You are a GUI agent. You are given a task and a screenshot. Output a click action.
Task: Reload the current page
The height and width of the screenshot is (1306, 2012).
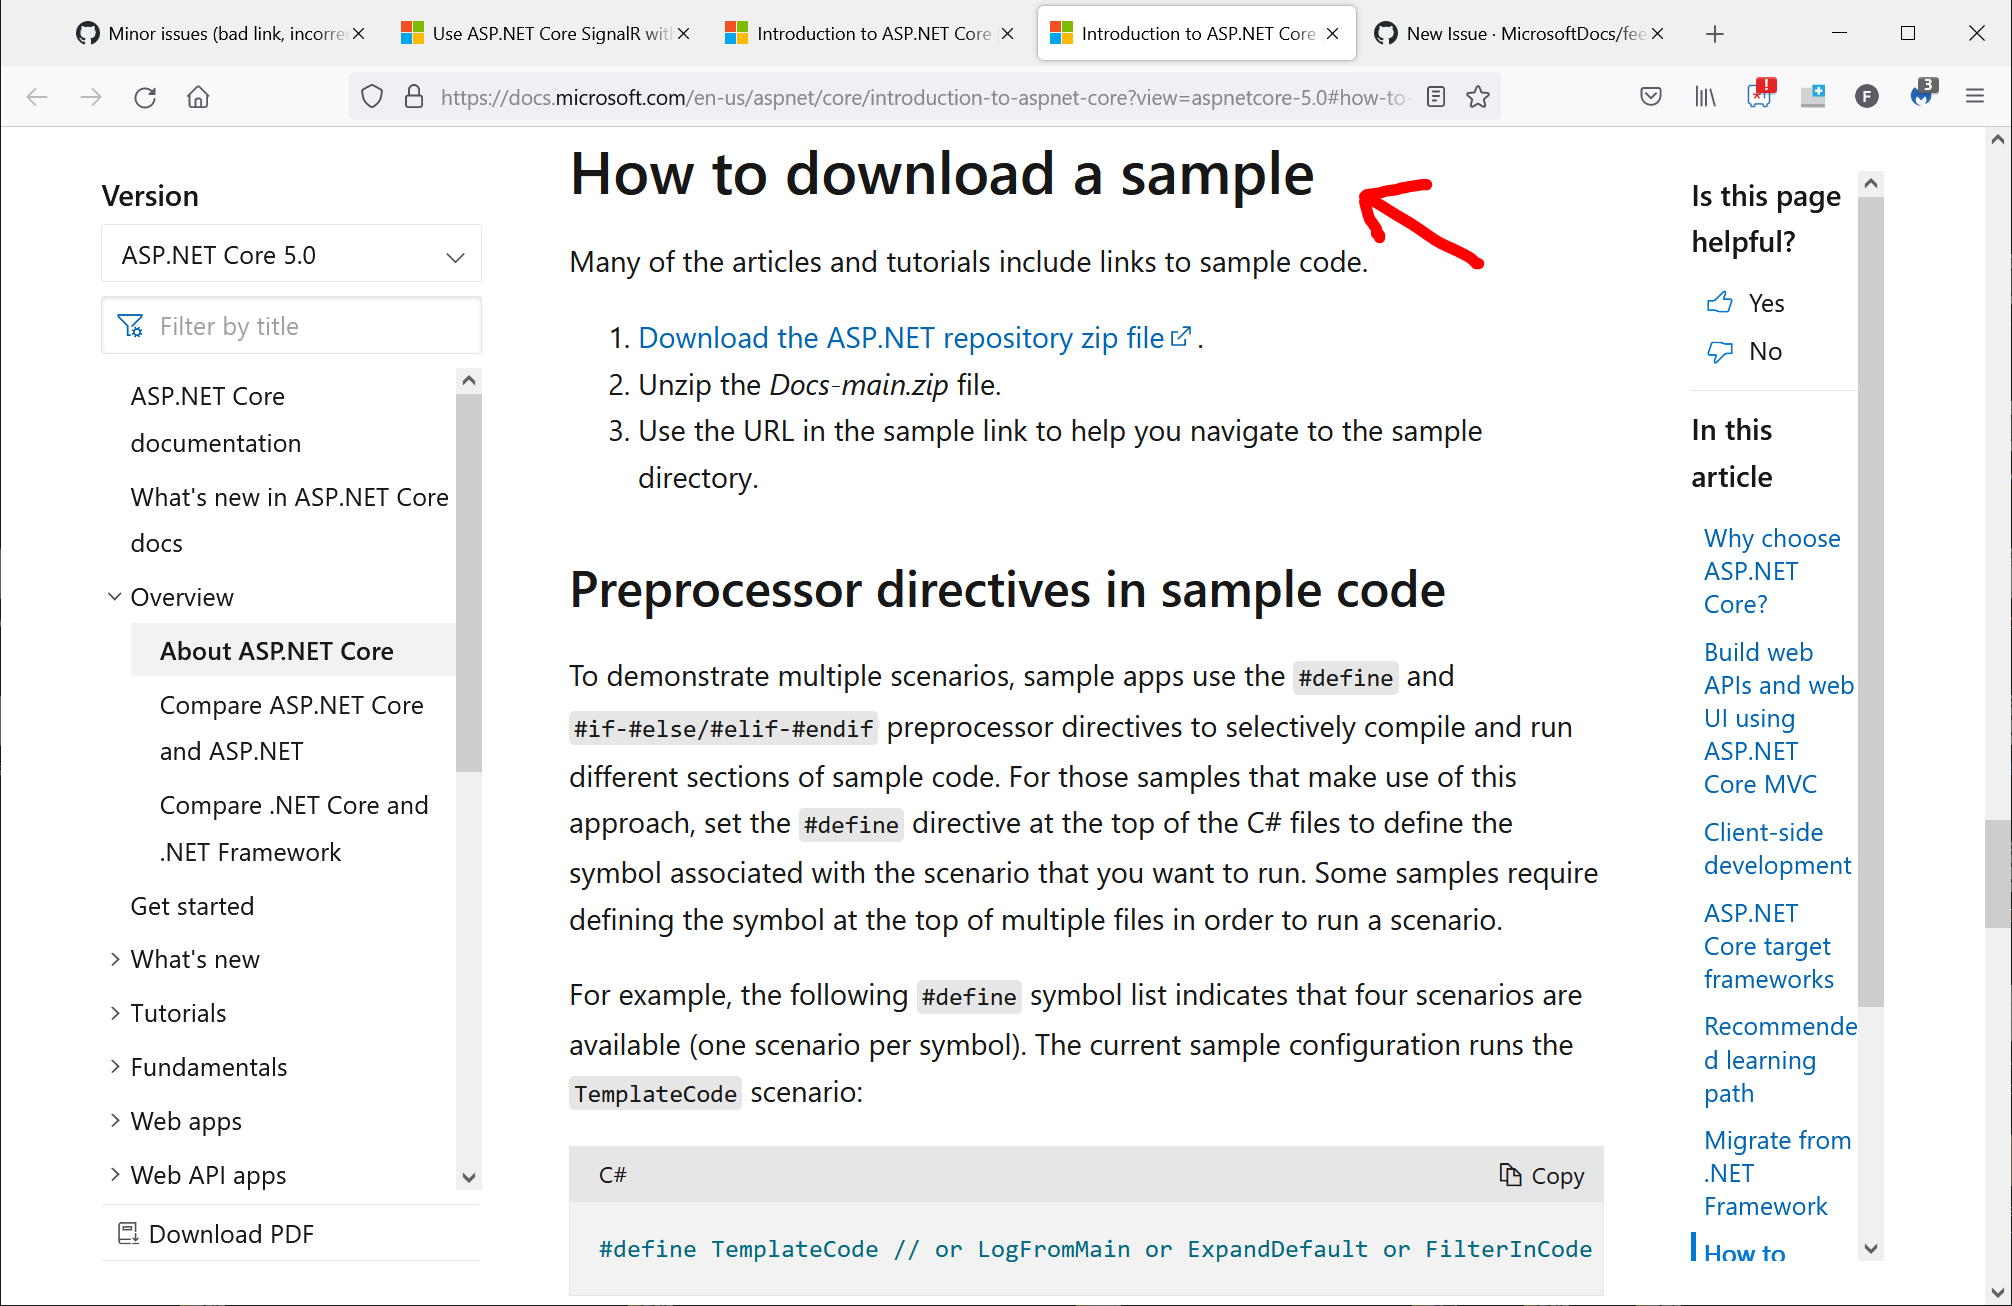pyautogui.click(x=145, y=97)
